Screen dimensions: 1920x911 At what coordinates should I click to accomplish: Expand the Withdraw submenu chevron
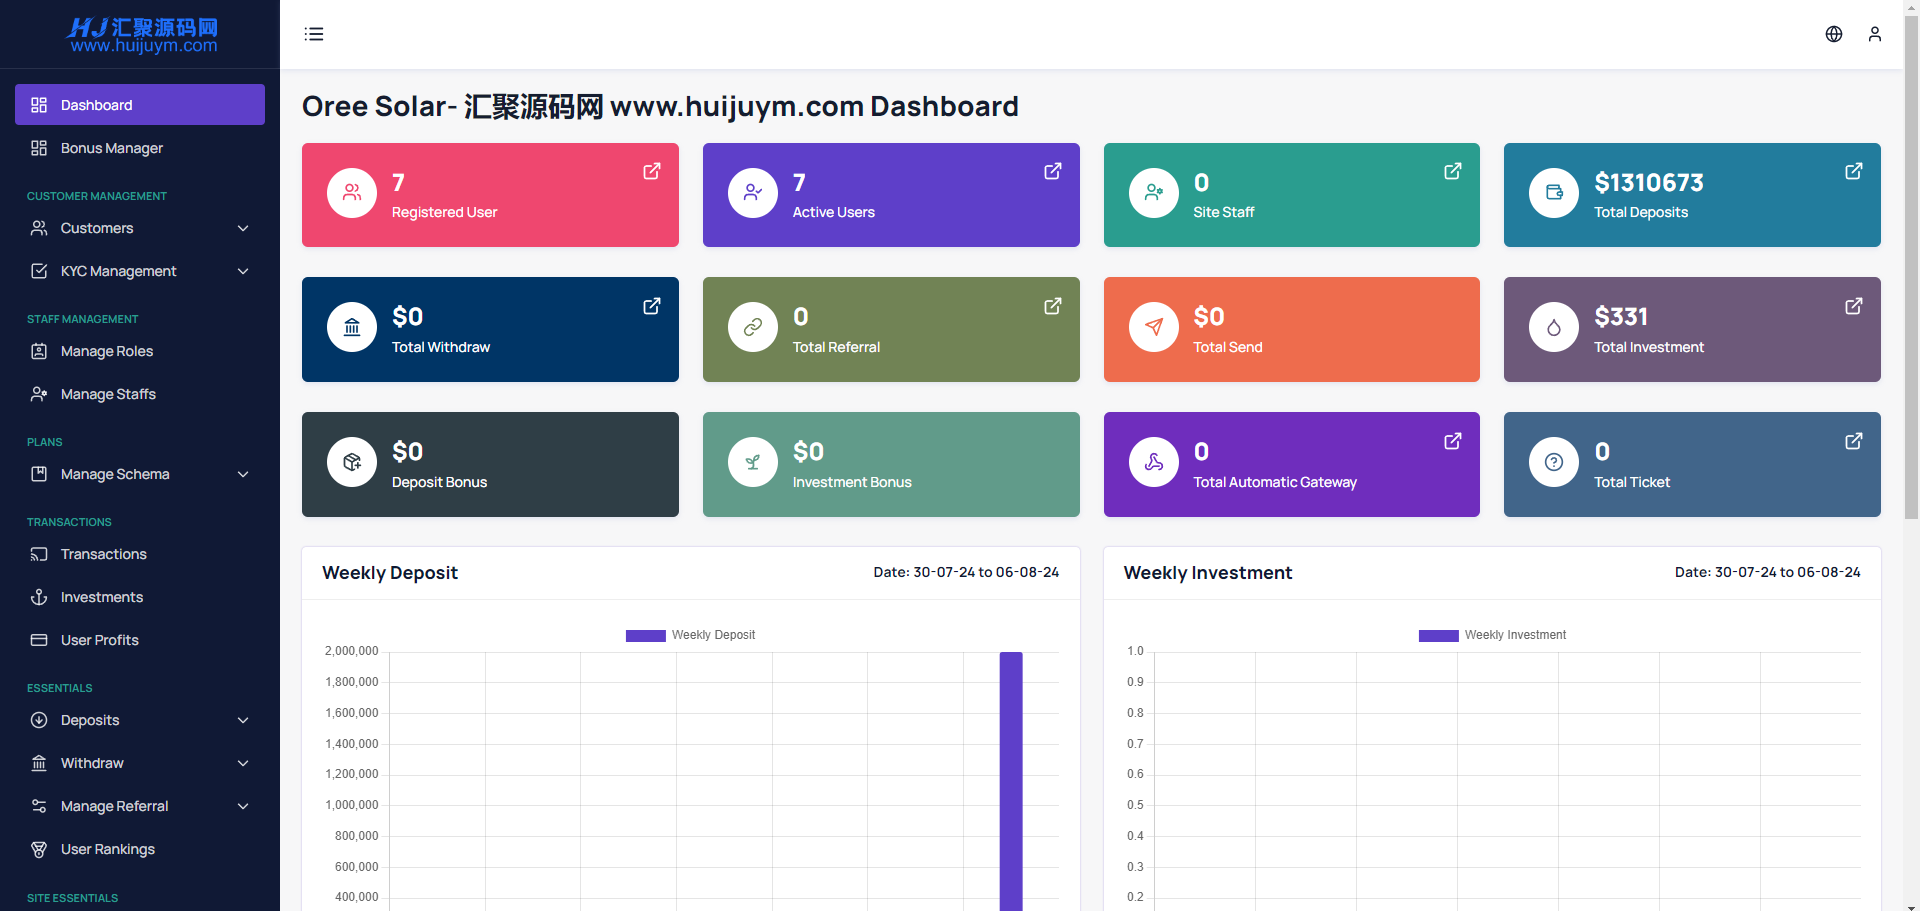243,763
